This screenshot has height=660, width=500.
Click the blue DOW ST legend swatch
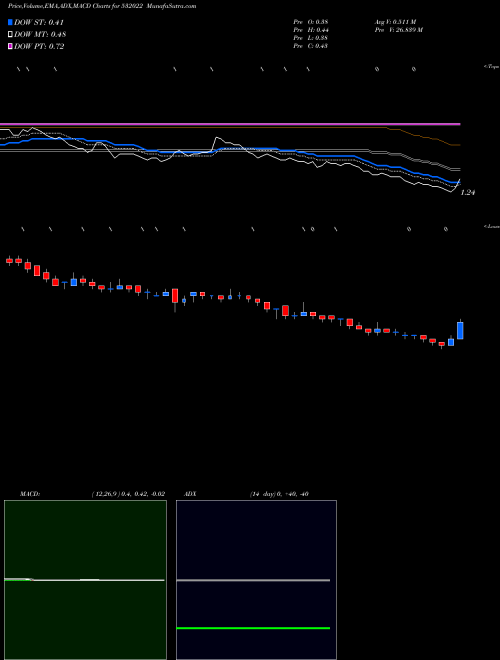pos(10,22)
